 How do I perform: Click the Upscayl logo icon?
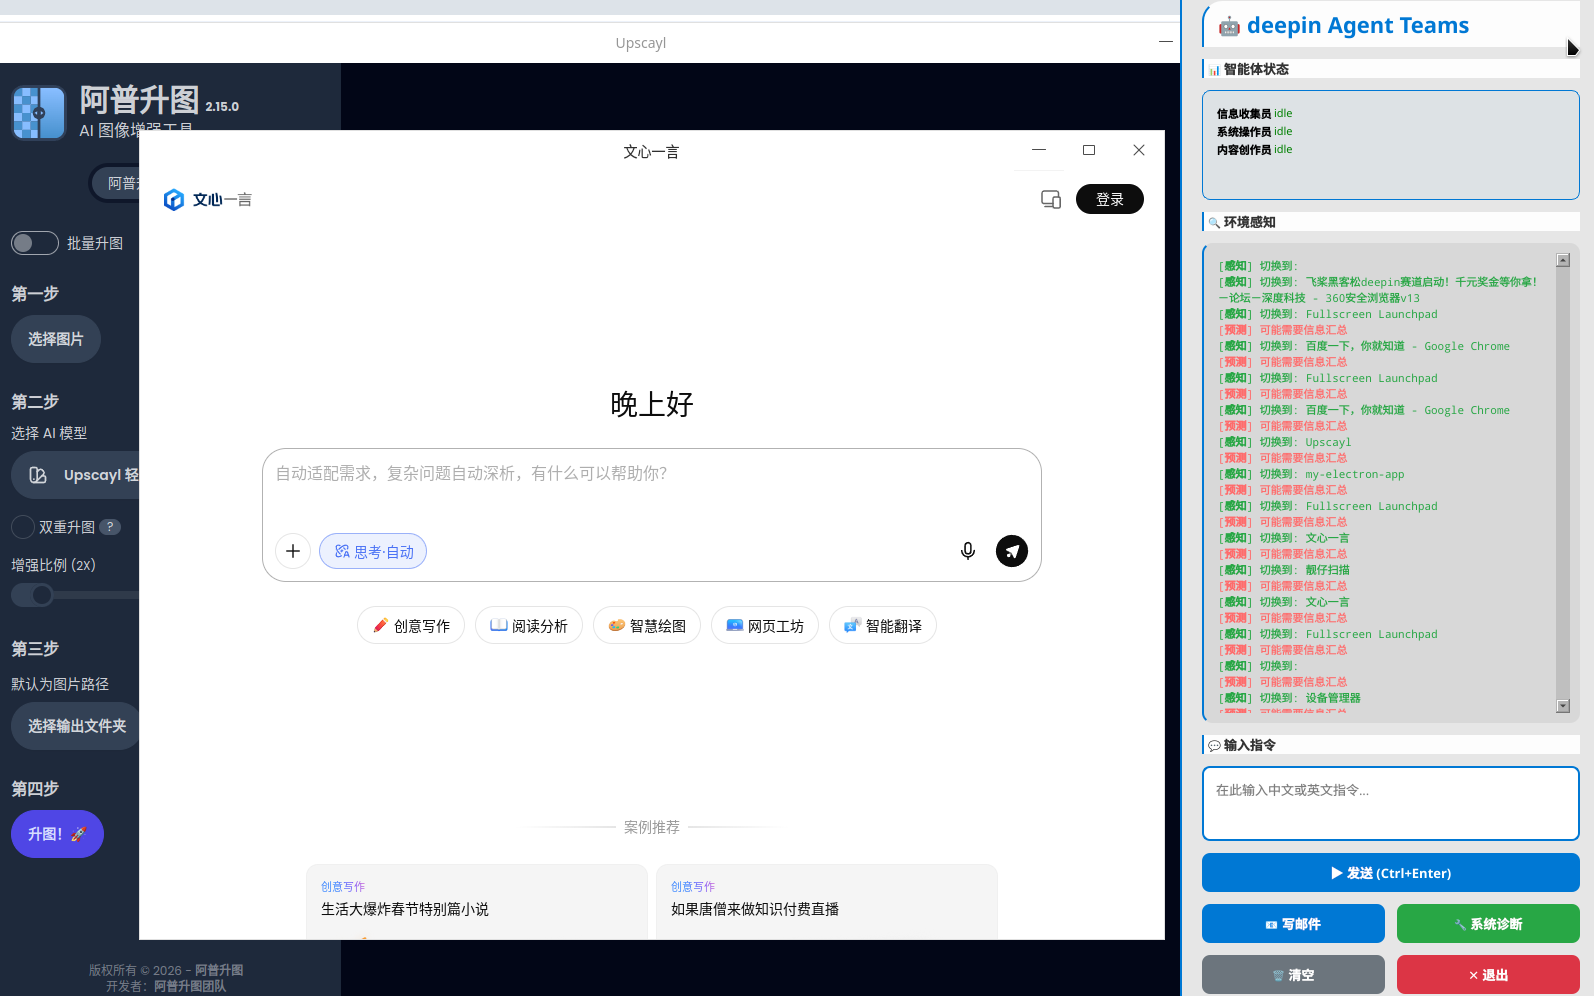click(x=39, y=112)
